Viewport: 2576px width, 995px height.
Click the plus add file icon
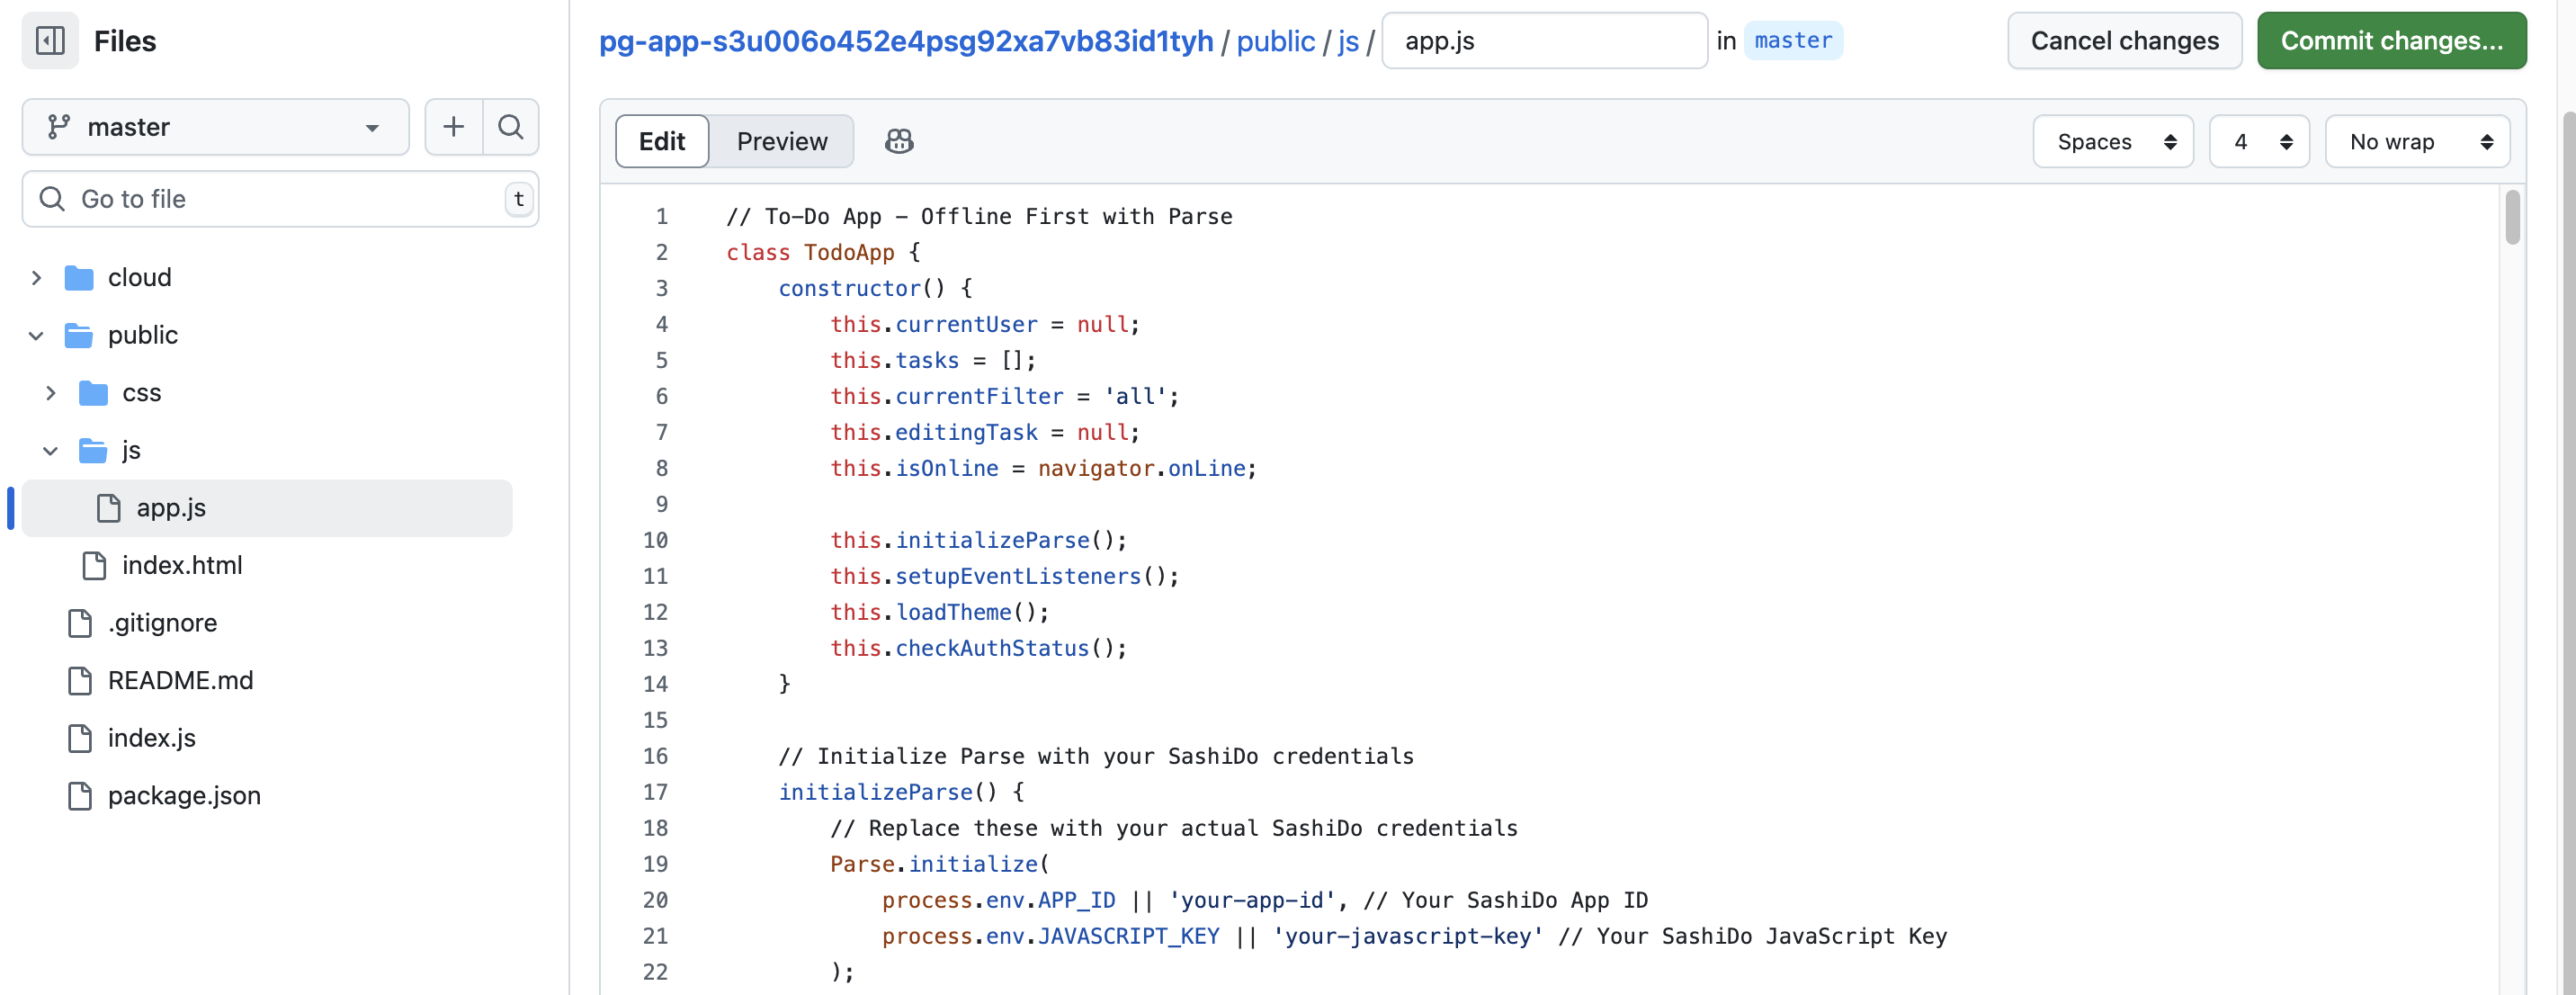(453, 127)
